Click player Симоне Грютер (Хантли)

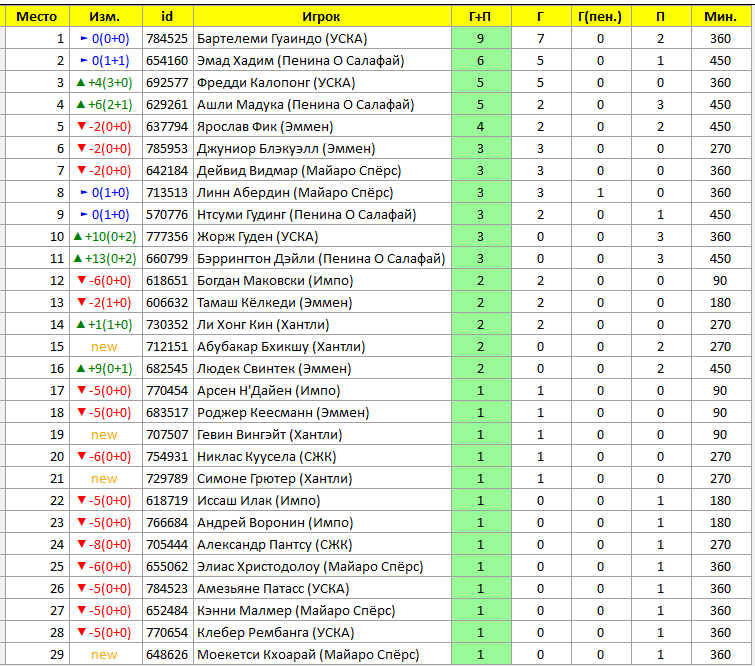click(274, 479)
